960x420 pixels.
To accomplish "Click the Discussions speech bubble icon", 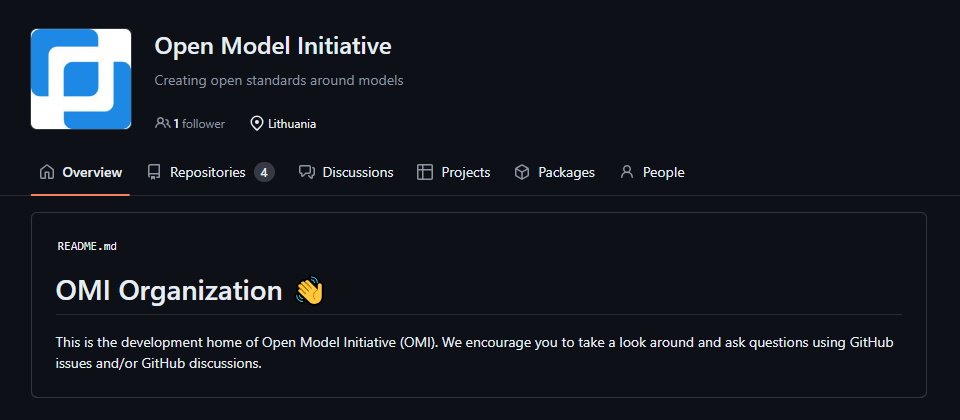I will click(307, 172).
